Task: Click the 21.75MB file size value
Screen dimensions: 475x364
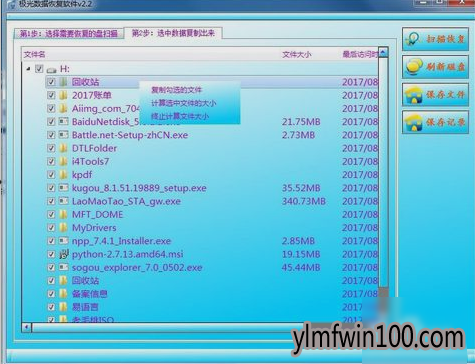Action: click(x=301, y=122)
